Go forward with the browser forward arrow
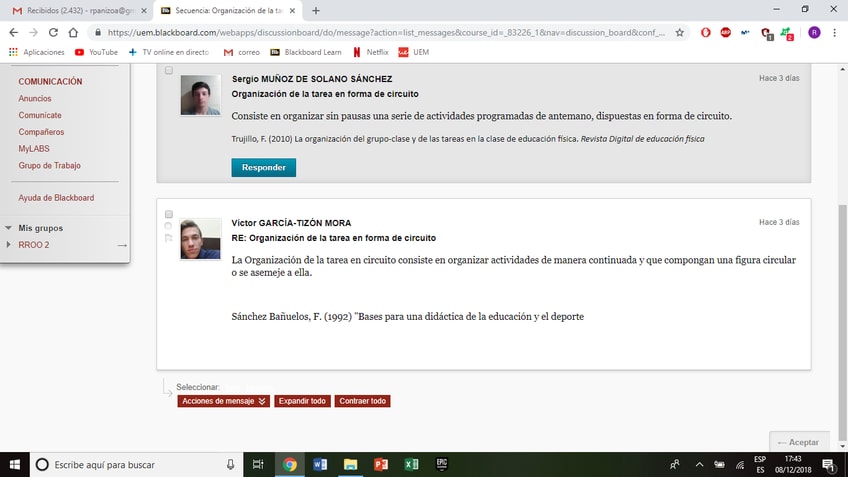 [34, 32]
